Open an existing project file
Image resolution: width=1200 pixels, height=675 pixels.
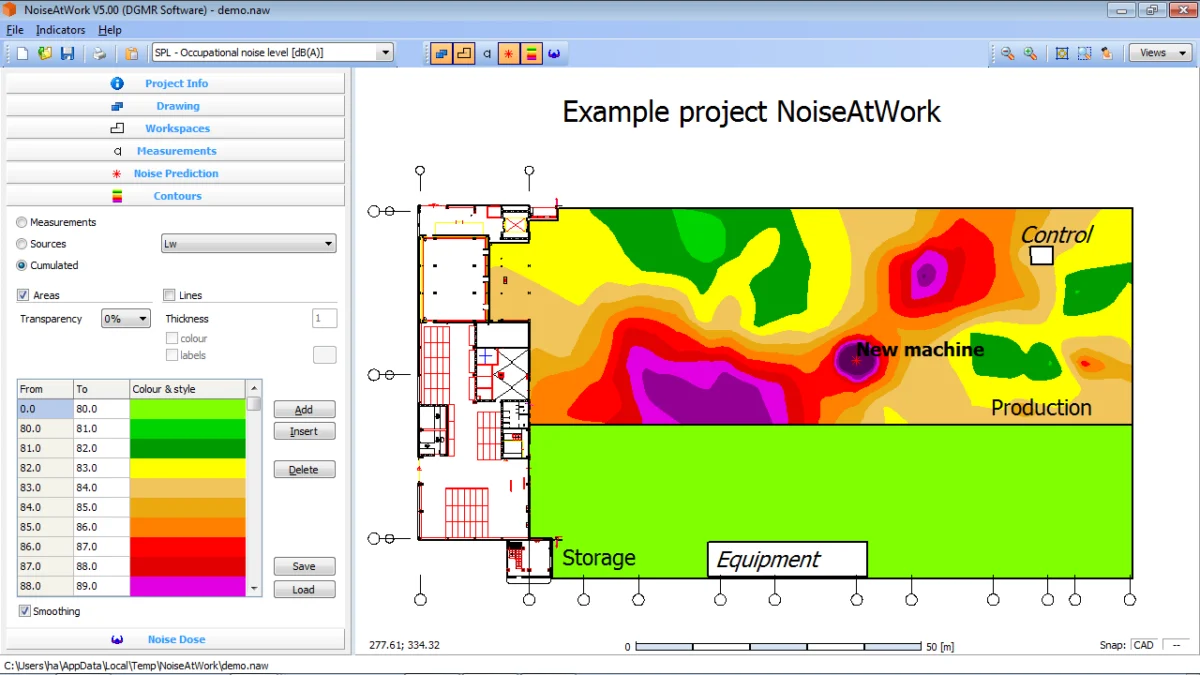45,53
